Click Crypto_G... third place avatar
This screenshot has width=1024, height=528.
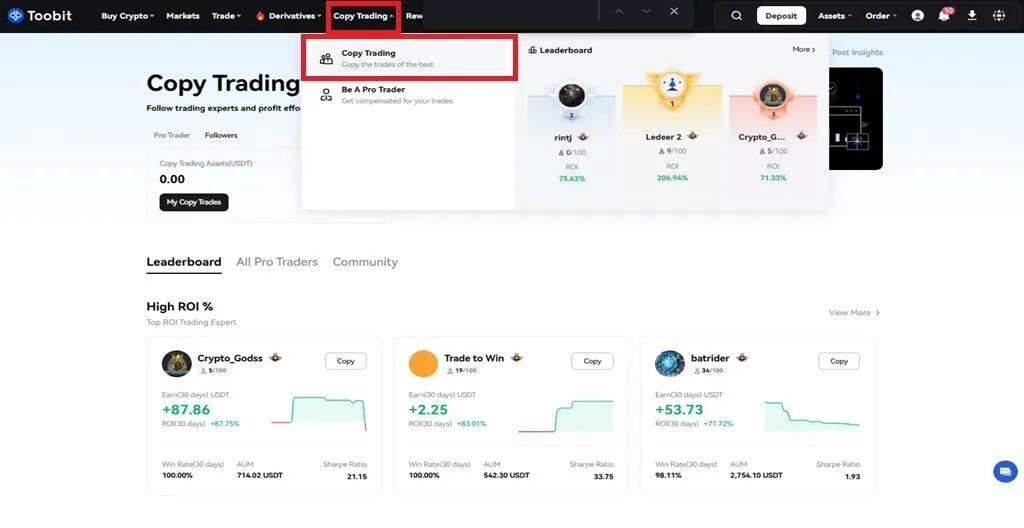[x=773, y=97]
